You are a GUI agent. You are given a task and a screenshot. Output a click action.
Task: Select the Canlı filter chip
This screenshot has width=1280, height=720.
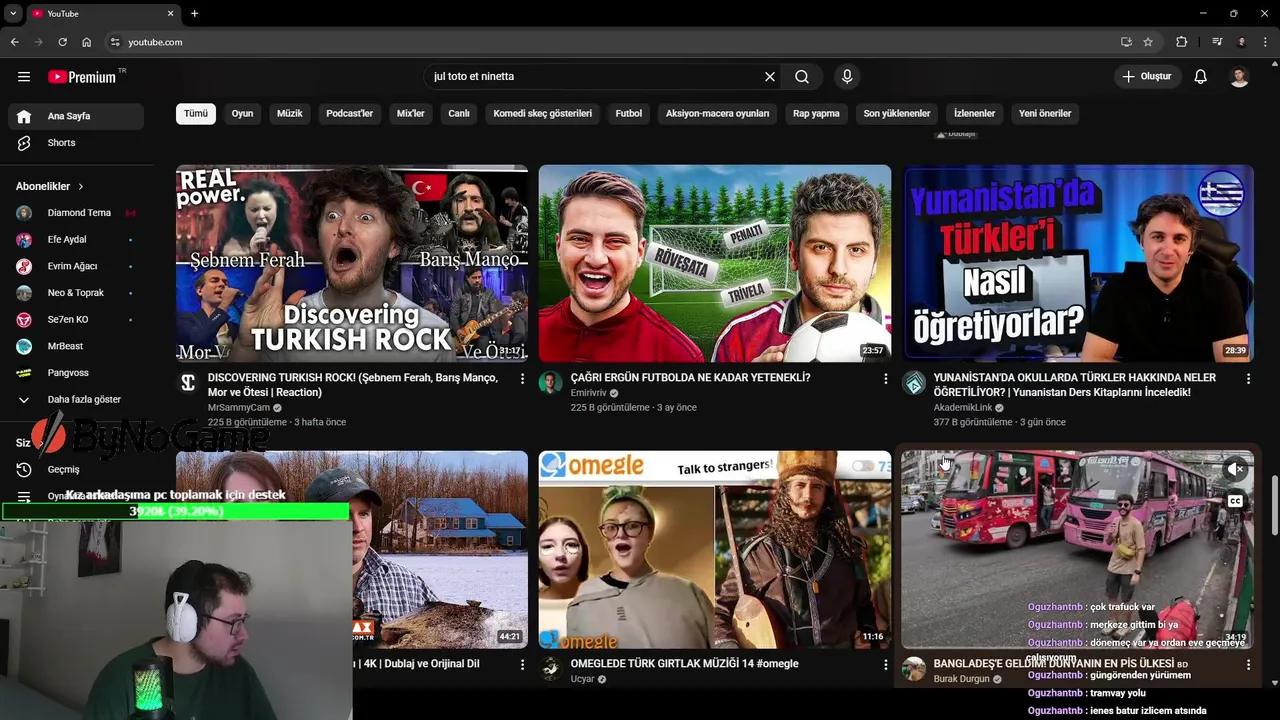click(x=459, y=113)
